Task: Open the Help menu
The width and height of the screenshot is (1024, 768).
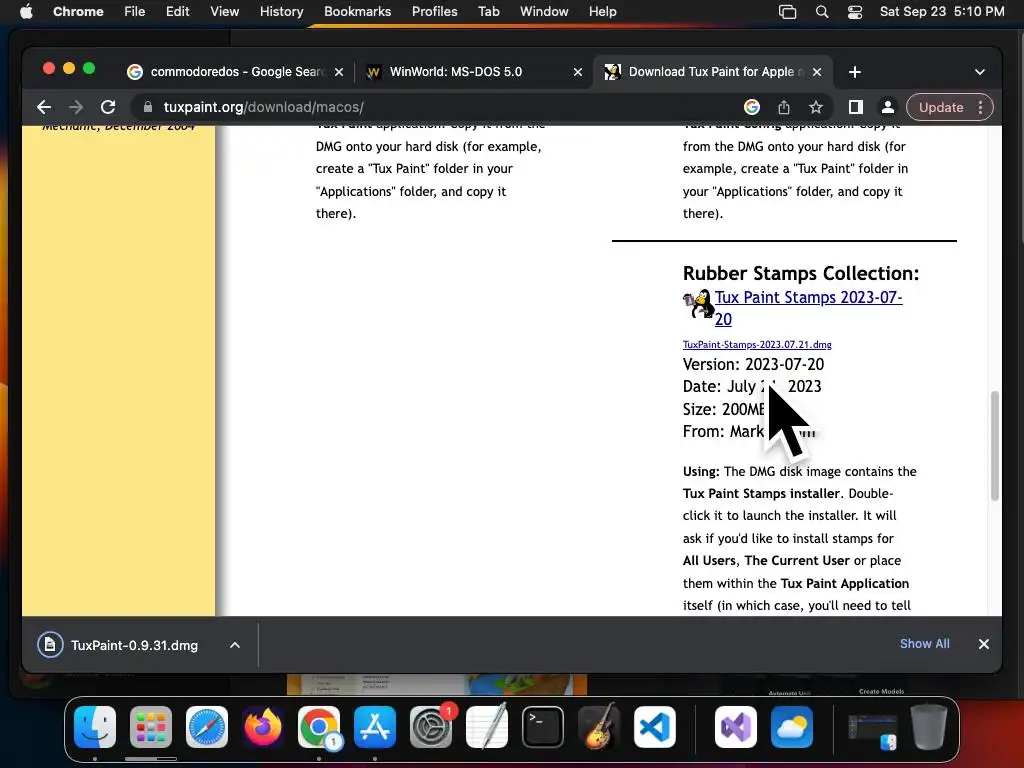Action: [x=602, y=12]
